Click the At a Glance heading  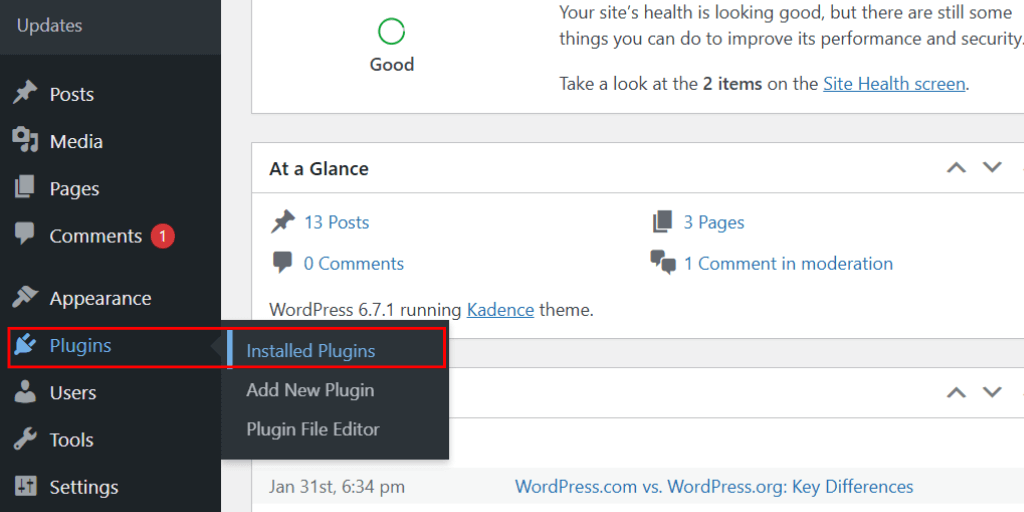tap(319, 168)
